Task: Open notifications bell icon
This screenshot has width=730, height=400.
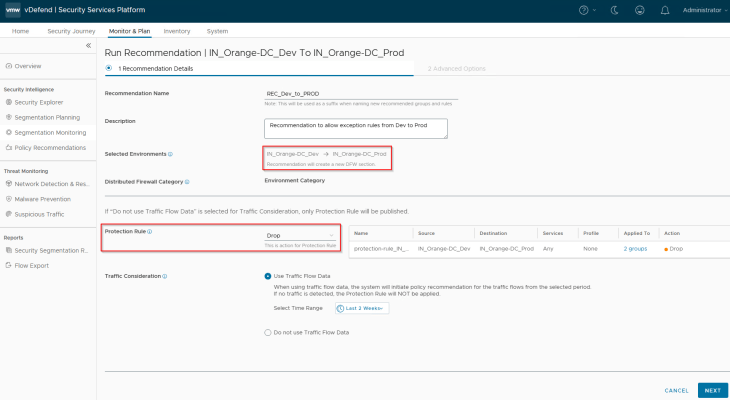Action: [664, 10]
